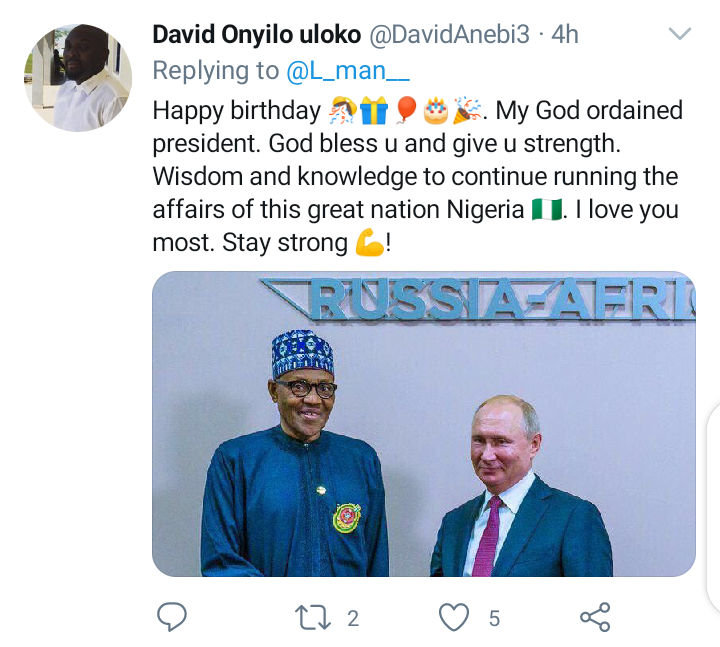Like the tweet with the heart icon
The height and width of the screenshot is (647, 720).
[454, 617]
